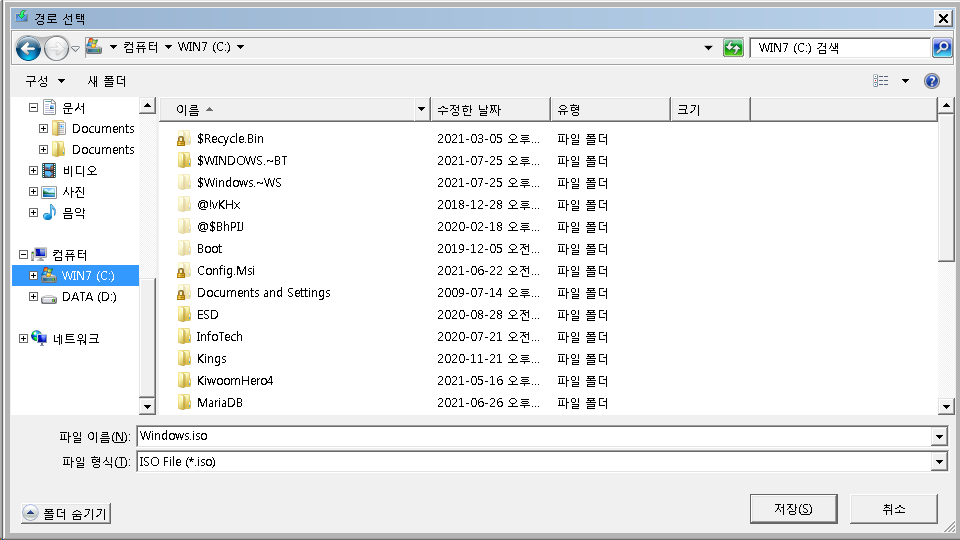
Task: Click the greyed Forward arrow button
Action: point(56,48)
